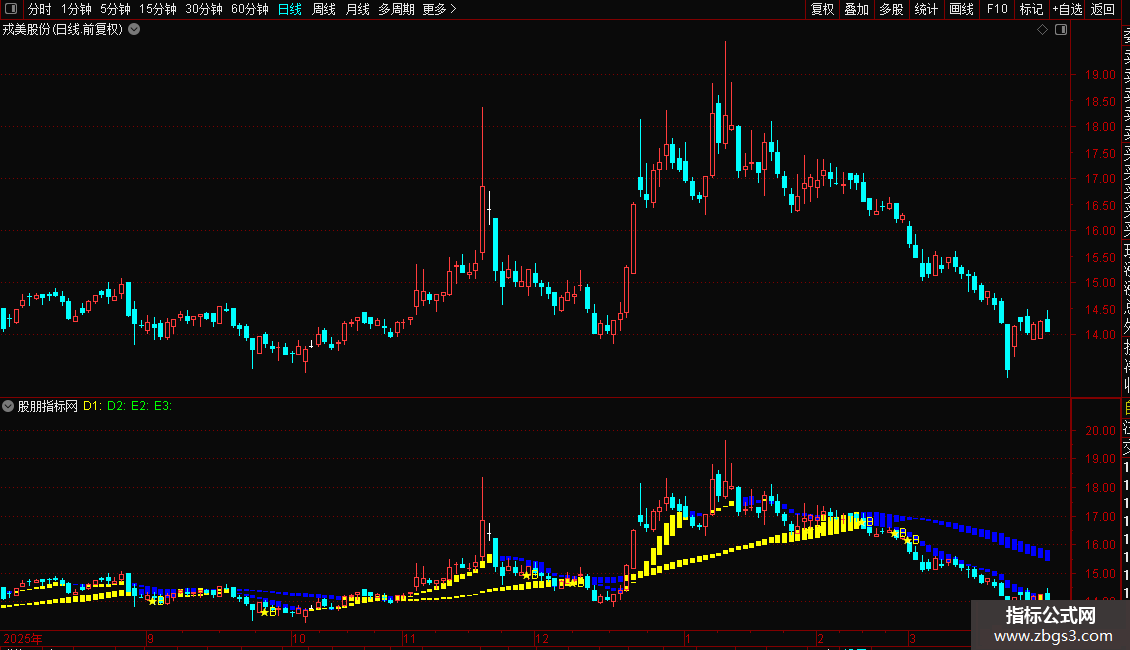This screenshot has height=650, width=1130.
Task: Open the 复权 adjustment option
Action: 822,9
